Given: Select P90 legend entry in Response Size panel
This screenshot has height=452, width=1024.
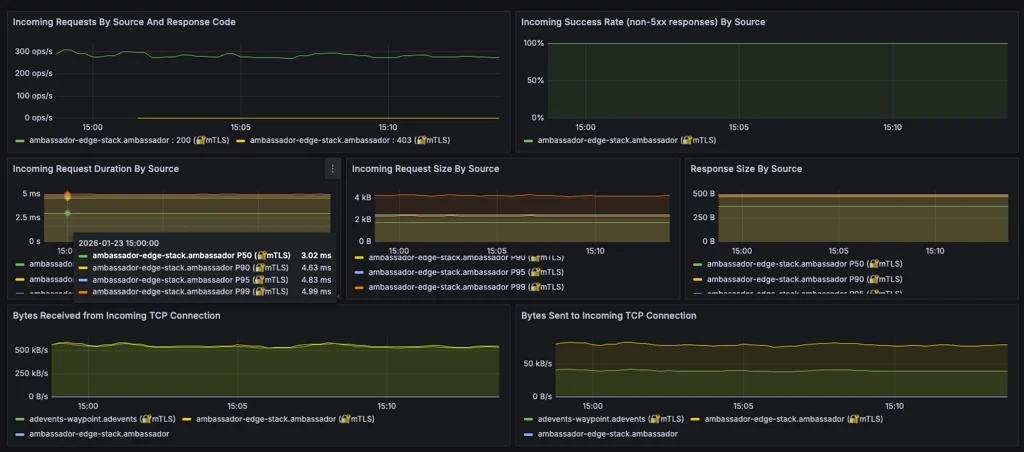Looking at the screenshot, I should pos(805,280).
